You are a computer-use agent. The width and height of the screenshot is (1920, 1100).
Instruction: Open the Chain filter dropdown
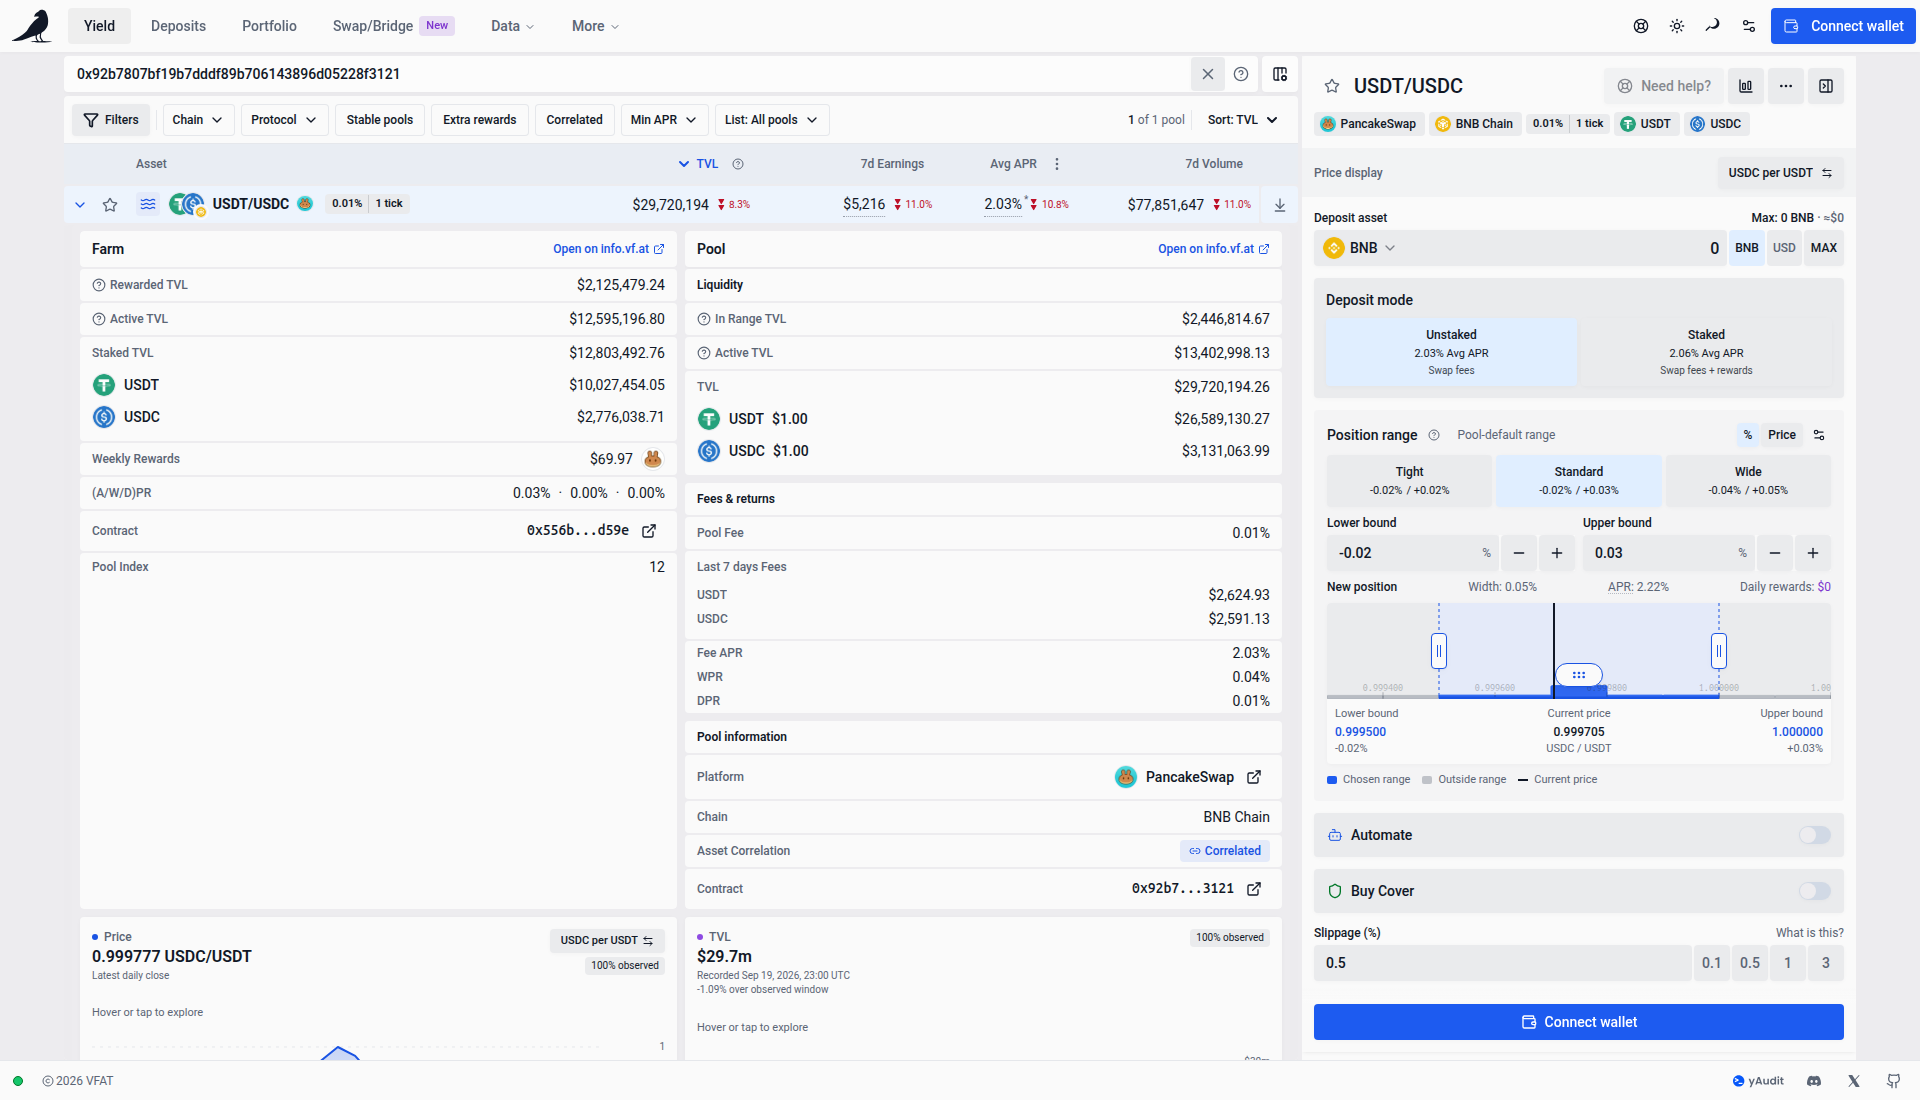click(x=198, y=120)
